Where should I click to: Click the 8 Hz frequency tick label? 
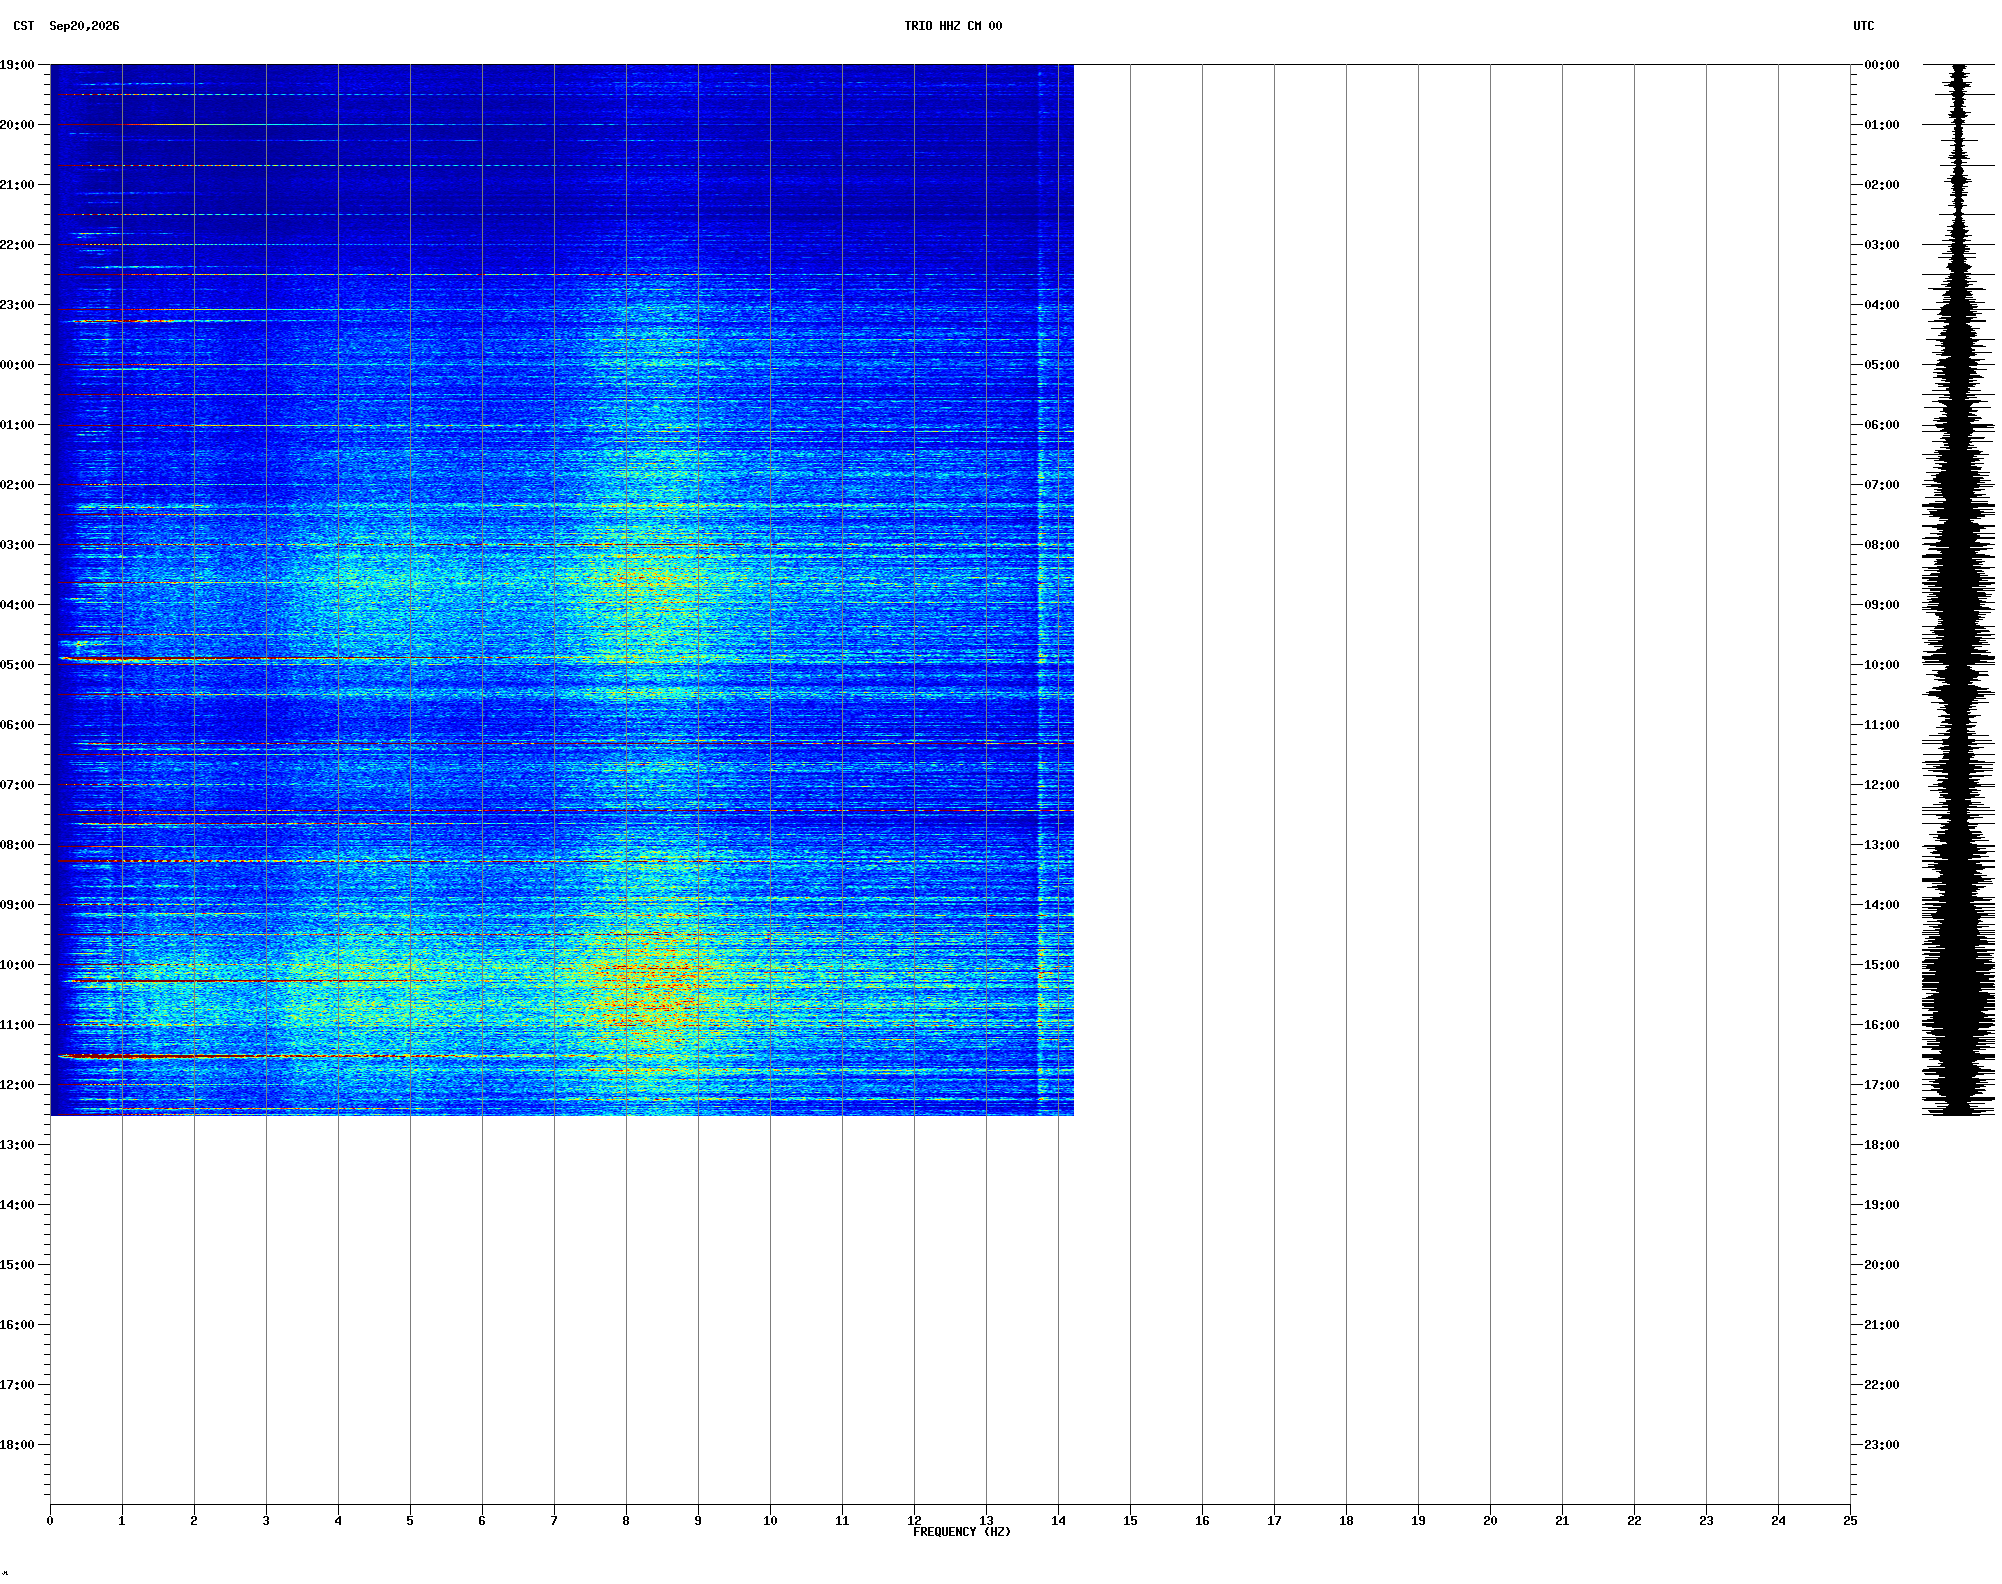pyautogui.click(x=626, y=1521)
